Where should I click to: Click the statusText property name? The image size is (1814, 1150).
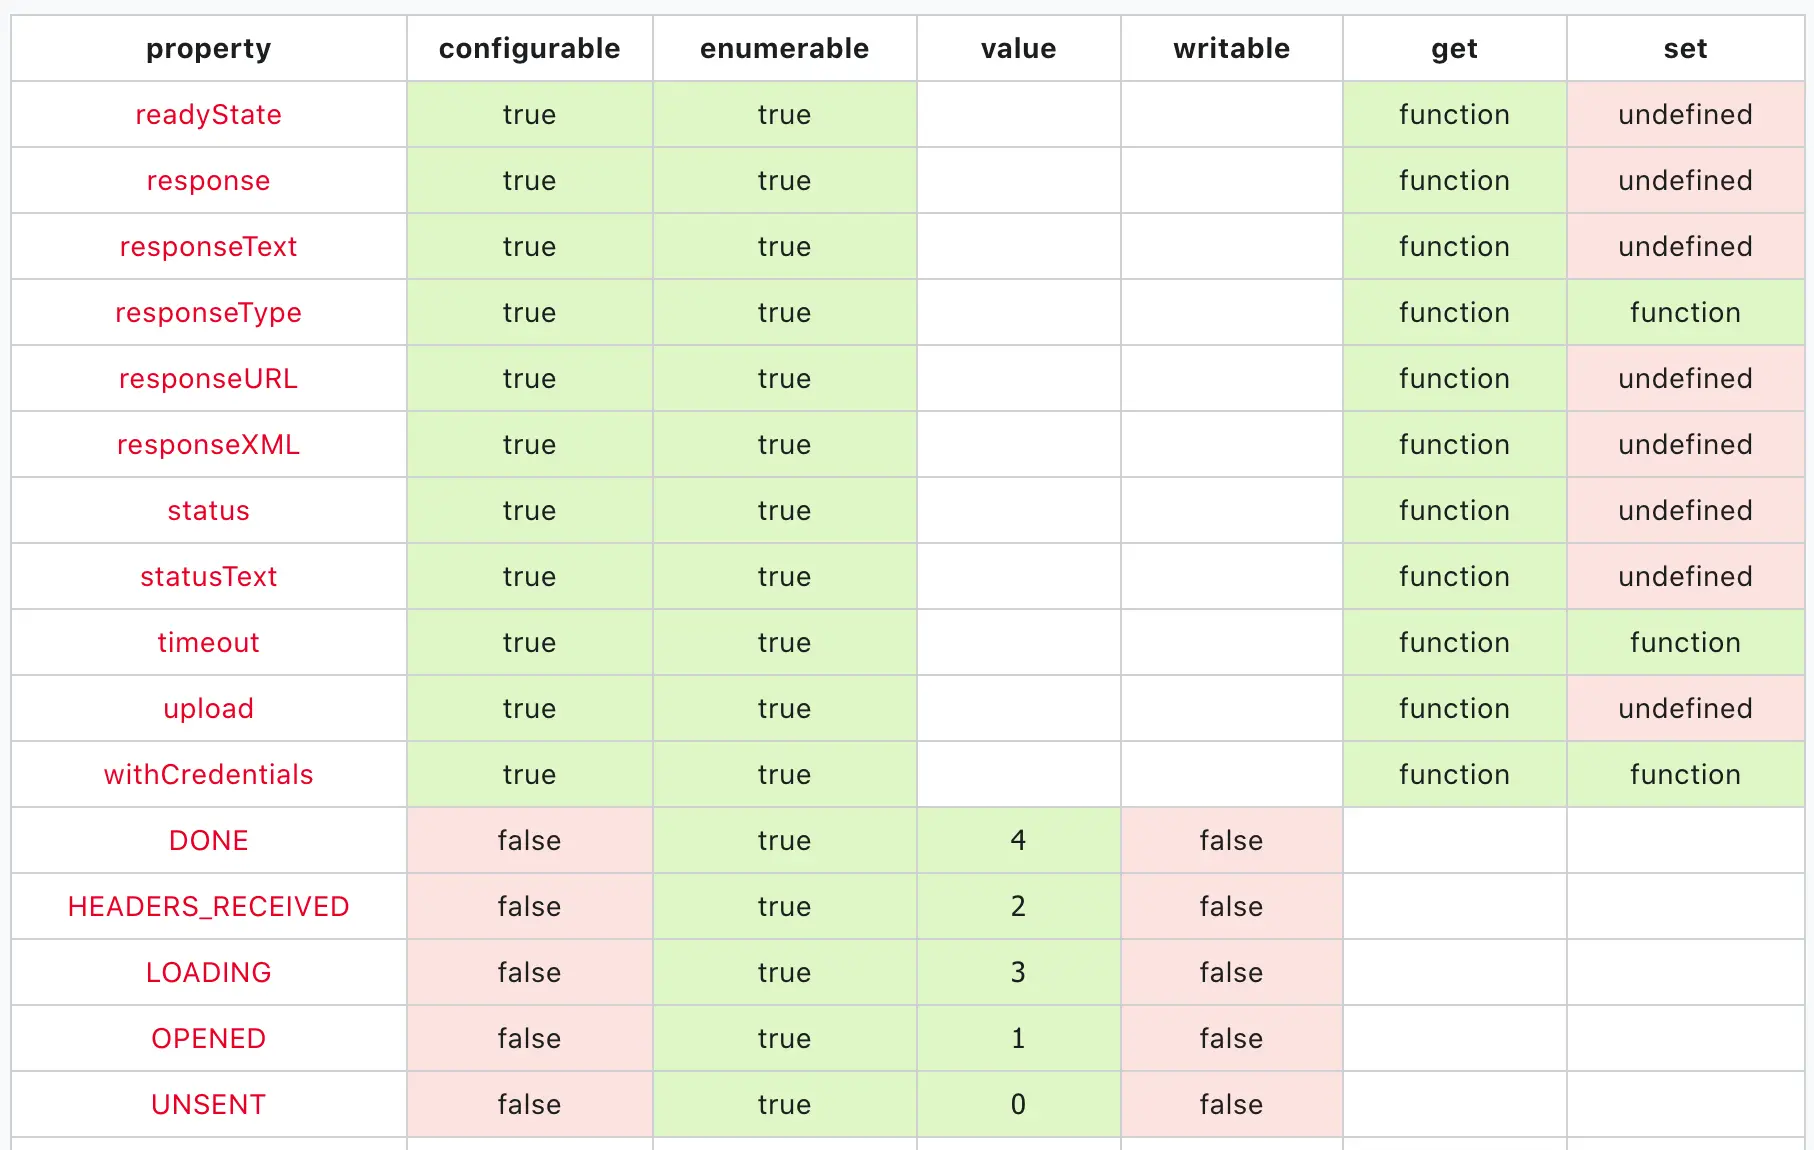208,577
